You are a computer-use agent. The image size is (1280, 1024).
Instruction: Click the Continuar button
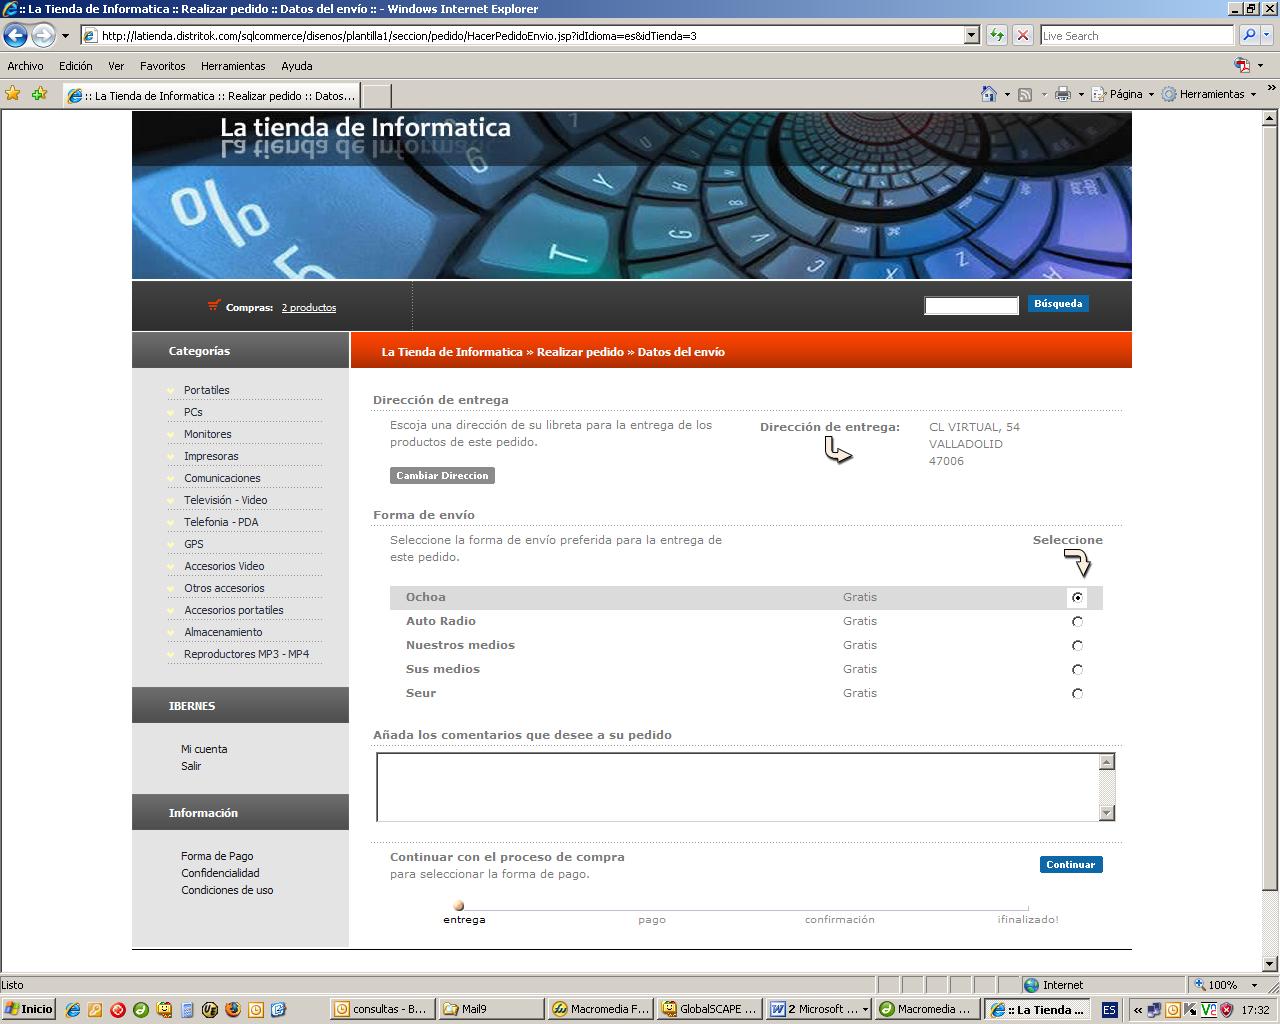[1070, 865]
